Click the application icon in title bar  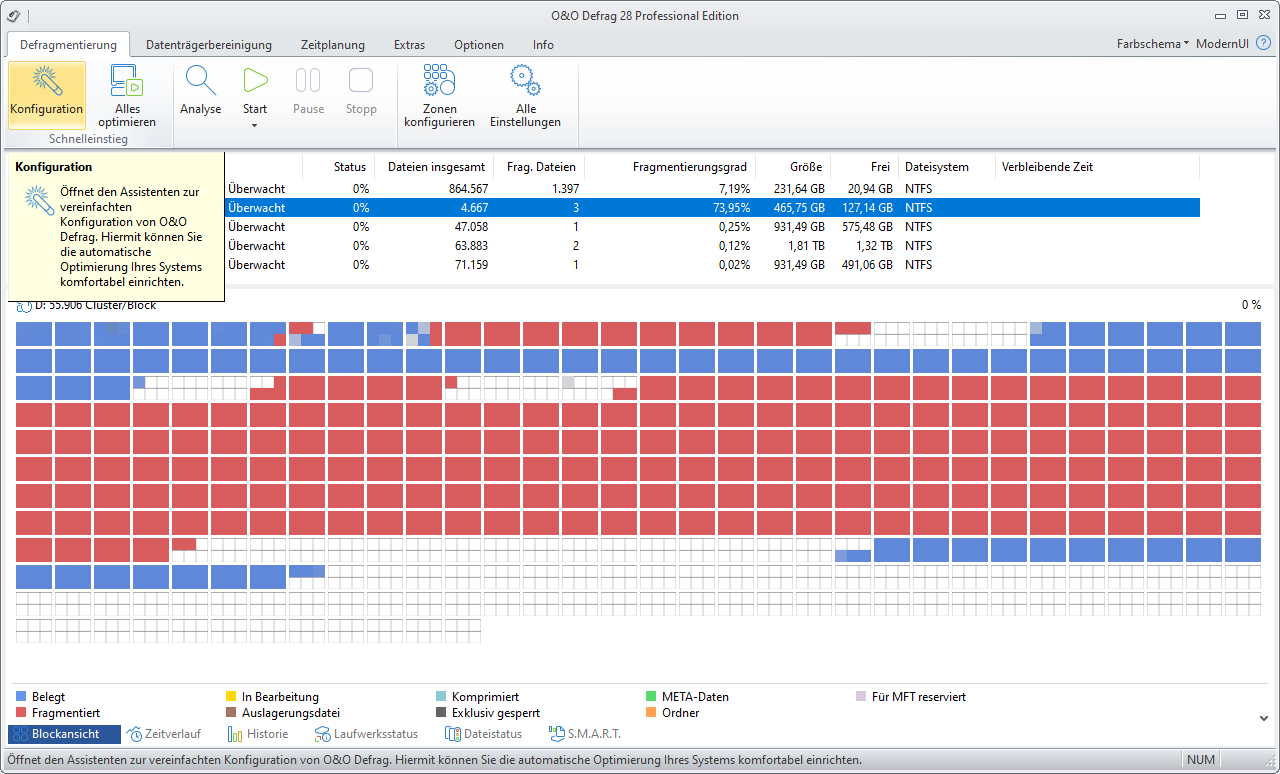coord(12,15)
